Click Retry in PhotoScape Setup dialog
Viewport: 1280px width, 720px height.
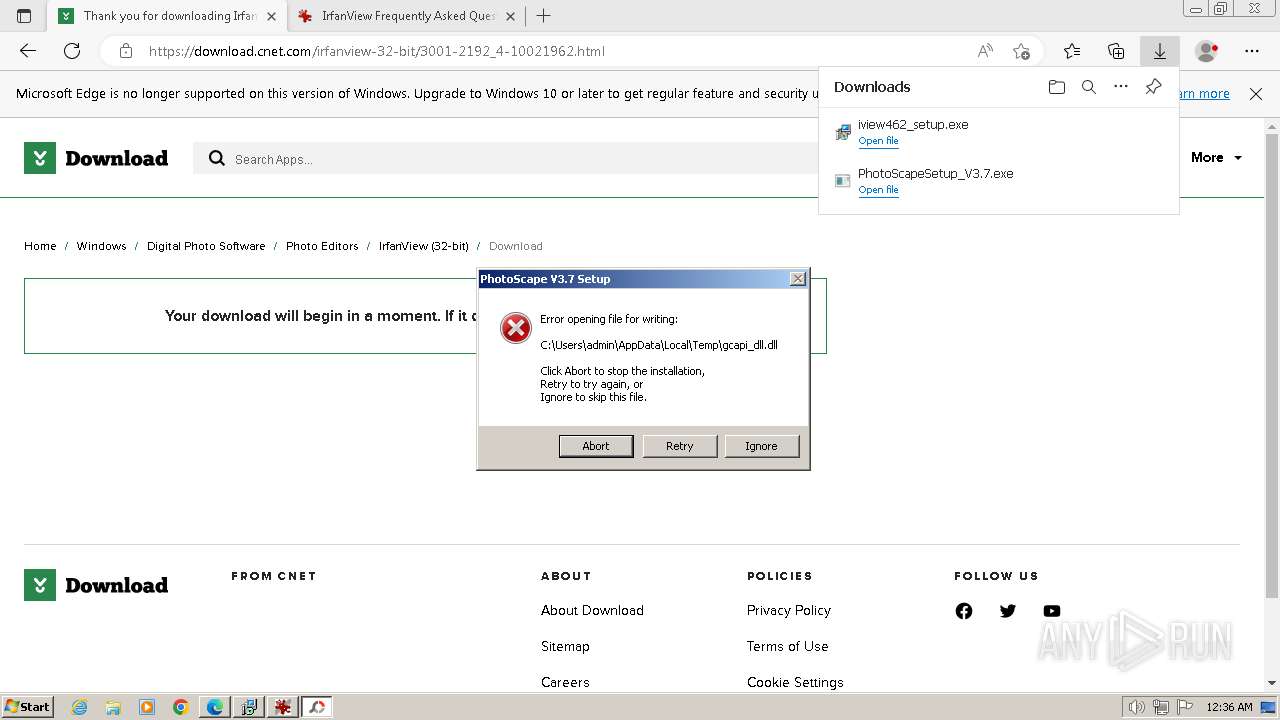680,446
